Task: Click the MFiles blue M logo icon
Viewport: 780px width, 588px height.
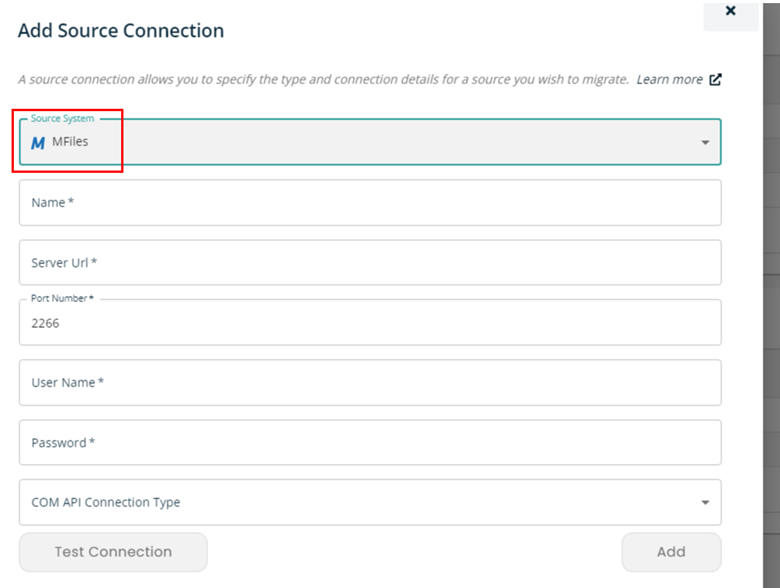Action: pos(38,143)
